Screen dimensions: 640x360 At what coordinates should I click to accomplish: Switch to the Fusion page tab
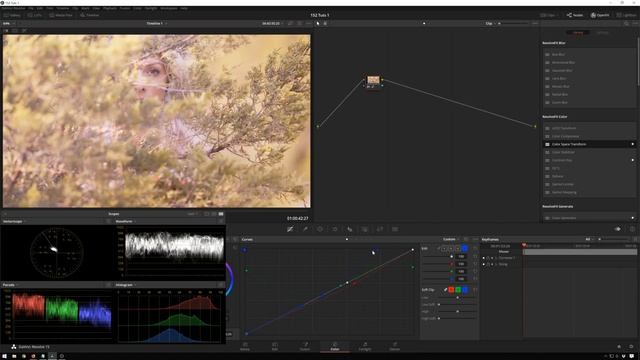(x=305, y=347)
